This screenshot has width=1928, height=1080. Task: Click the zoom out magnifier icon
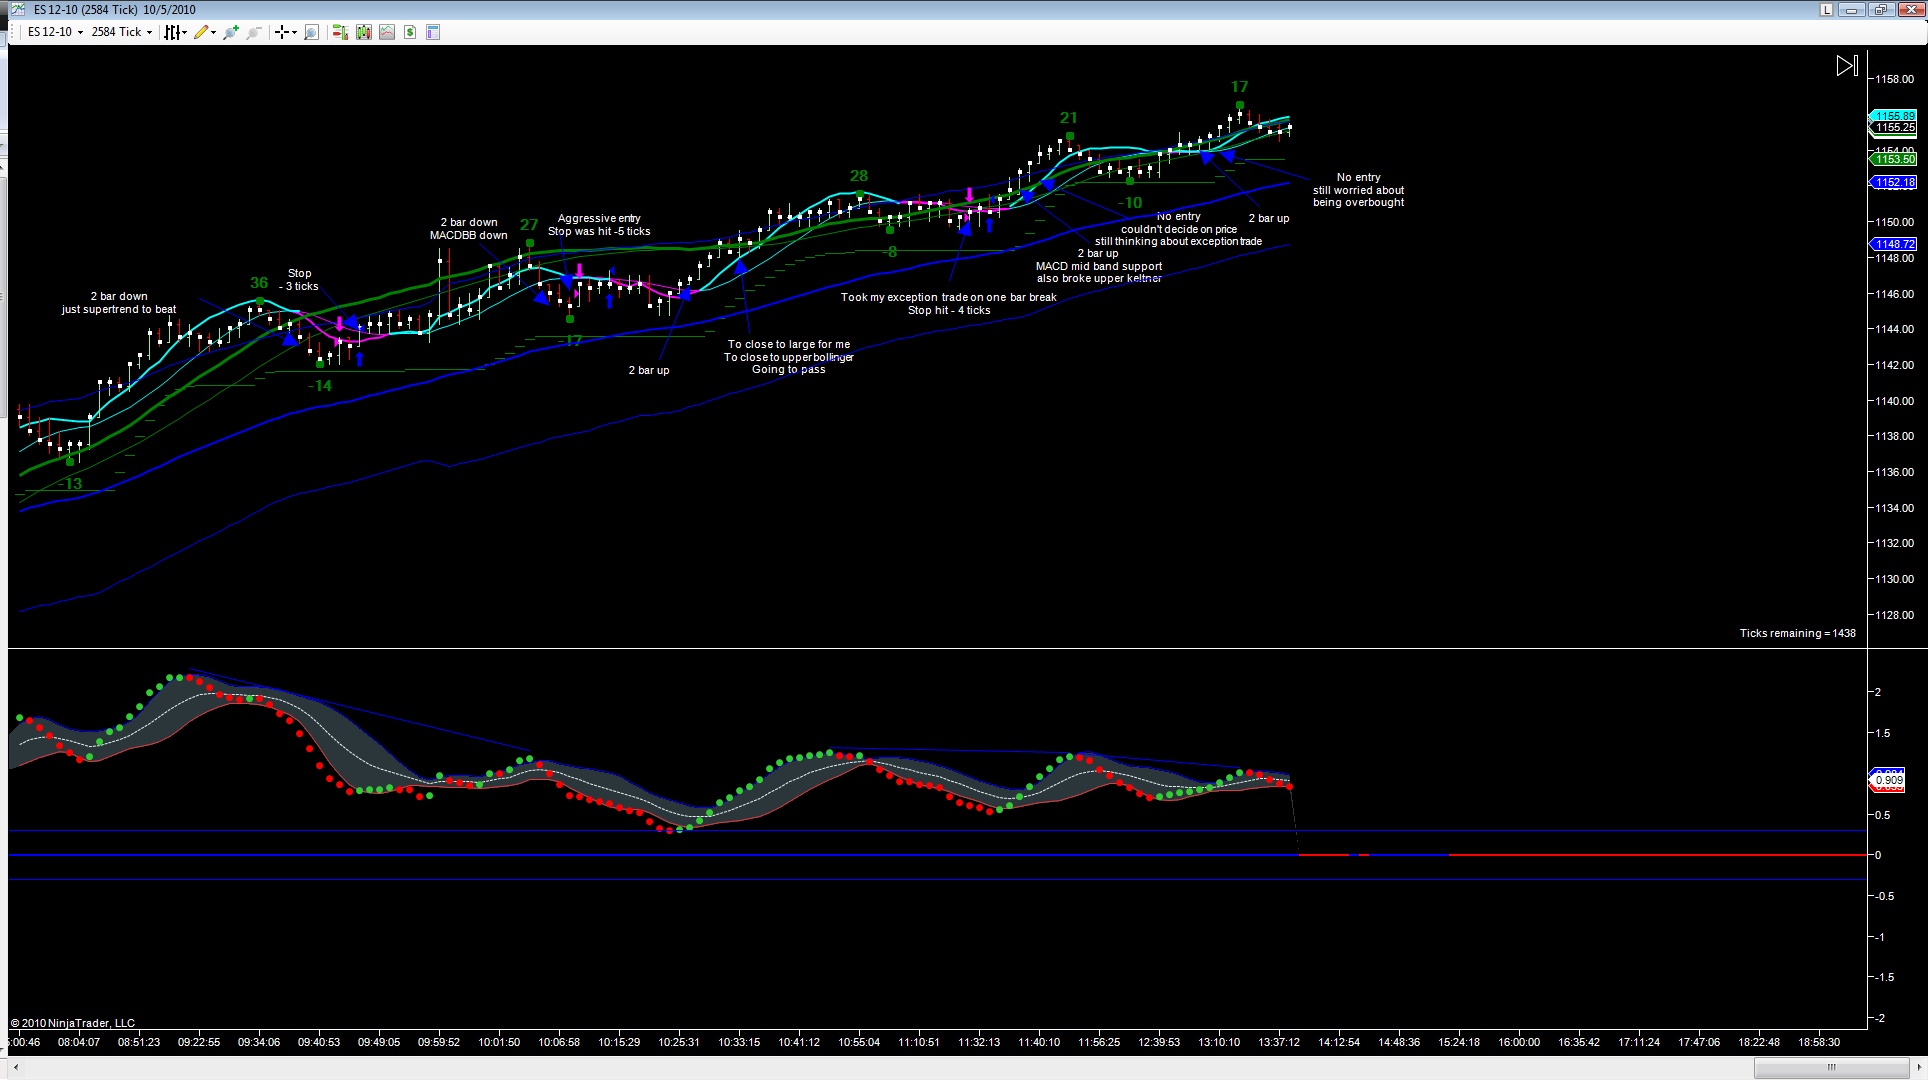point(254,32)
